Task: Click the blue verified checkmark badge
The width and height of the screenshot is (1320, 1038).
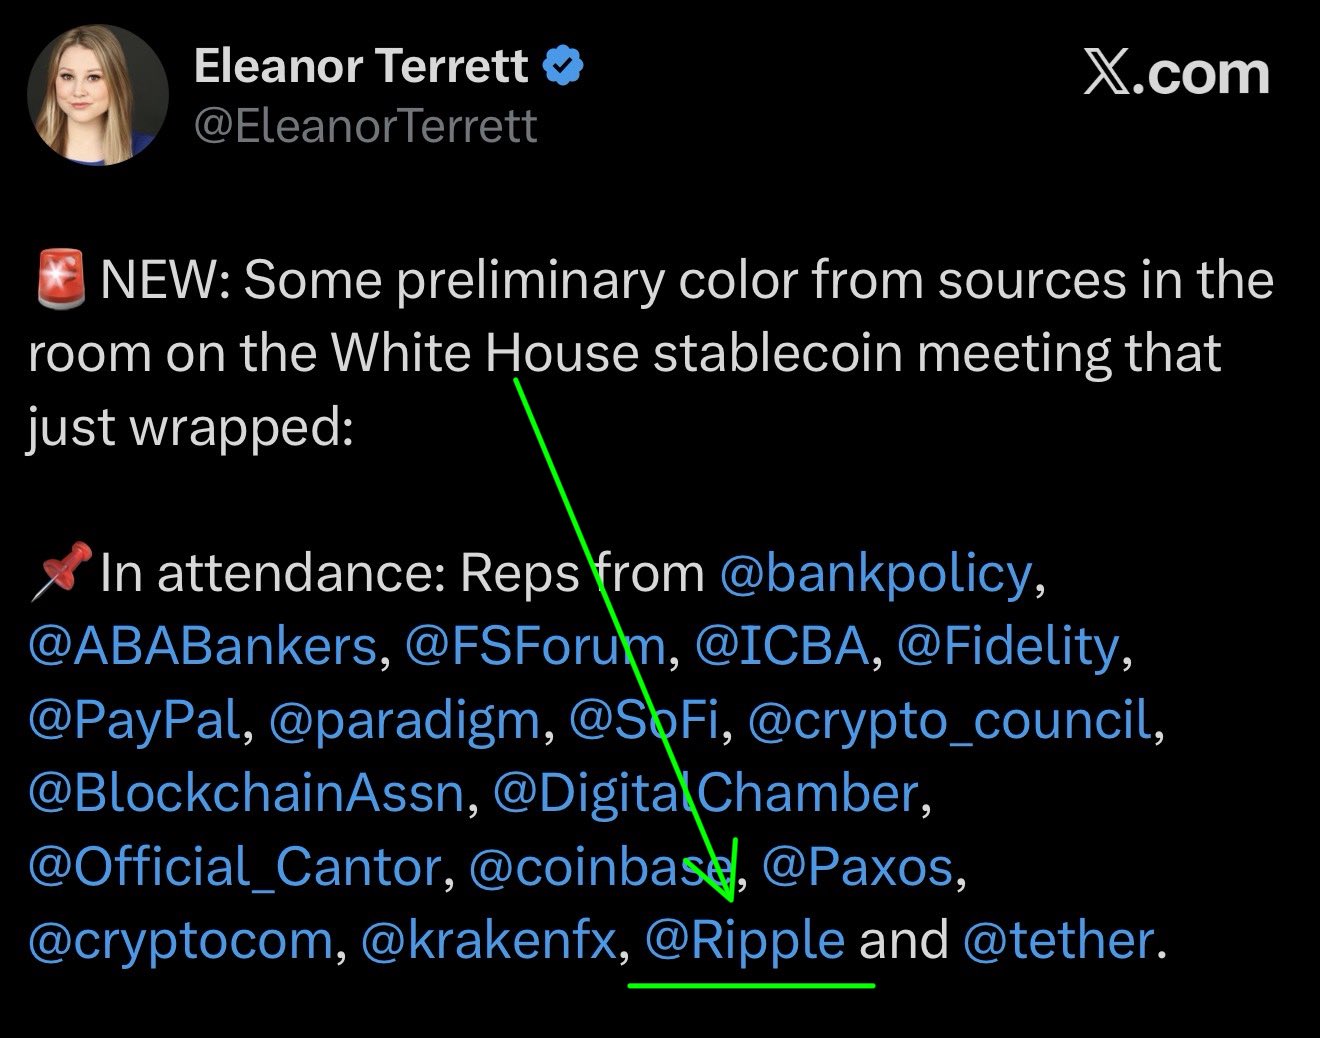Action: click(563, 67)
